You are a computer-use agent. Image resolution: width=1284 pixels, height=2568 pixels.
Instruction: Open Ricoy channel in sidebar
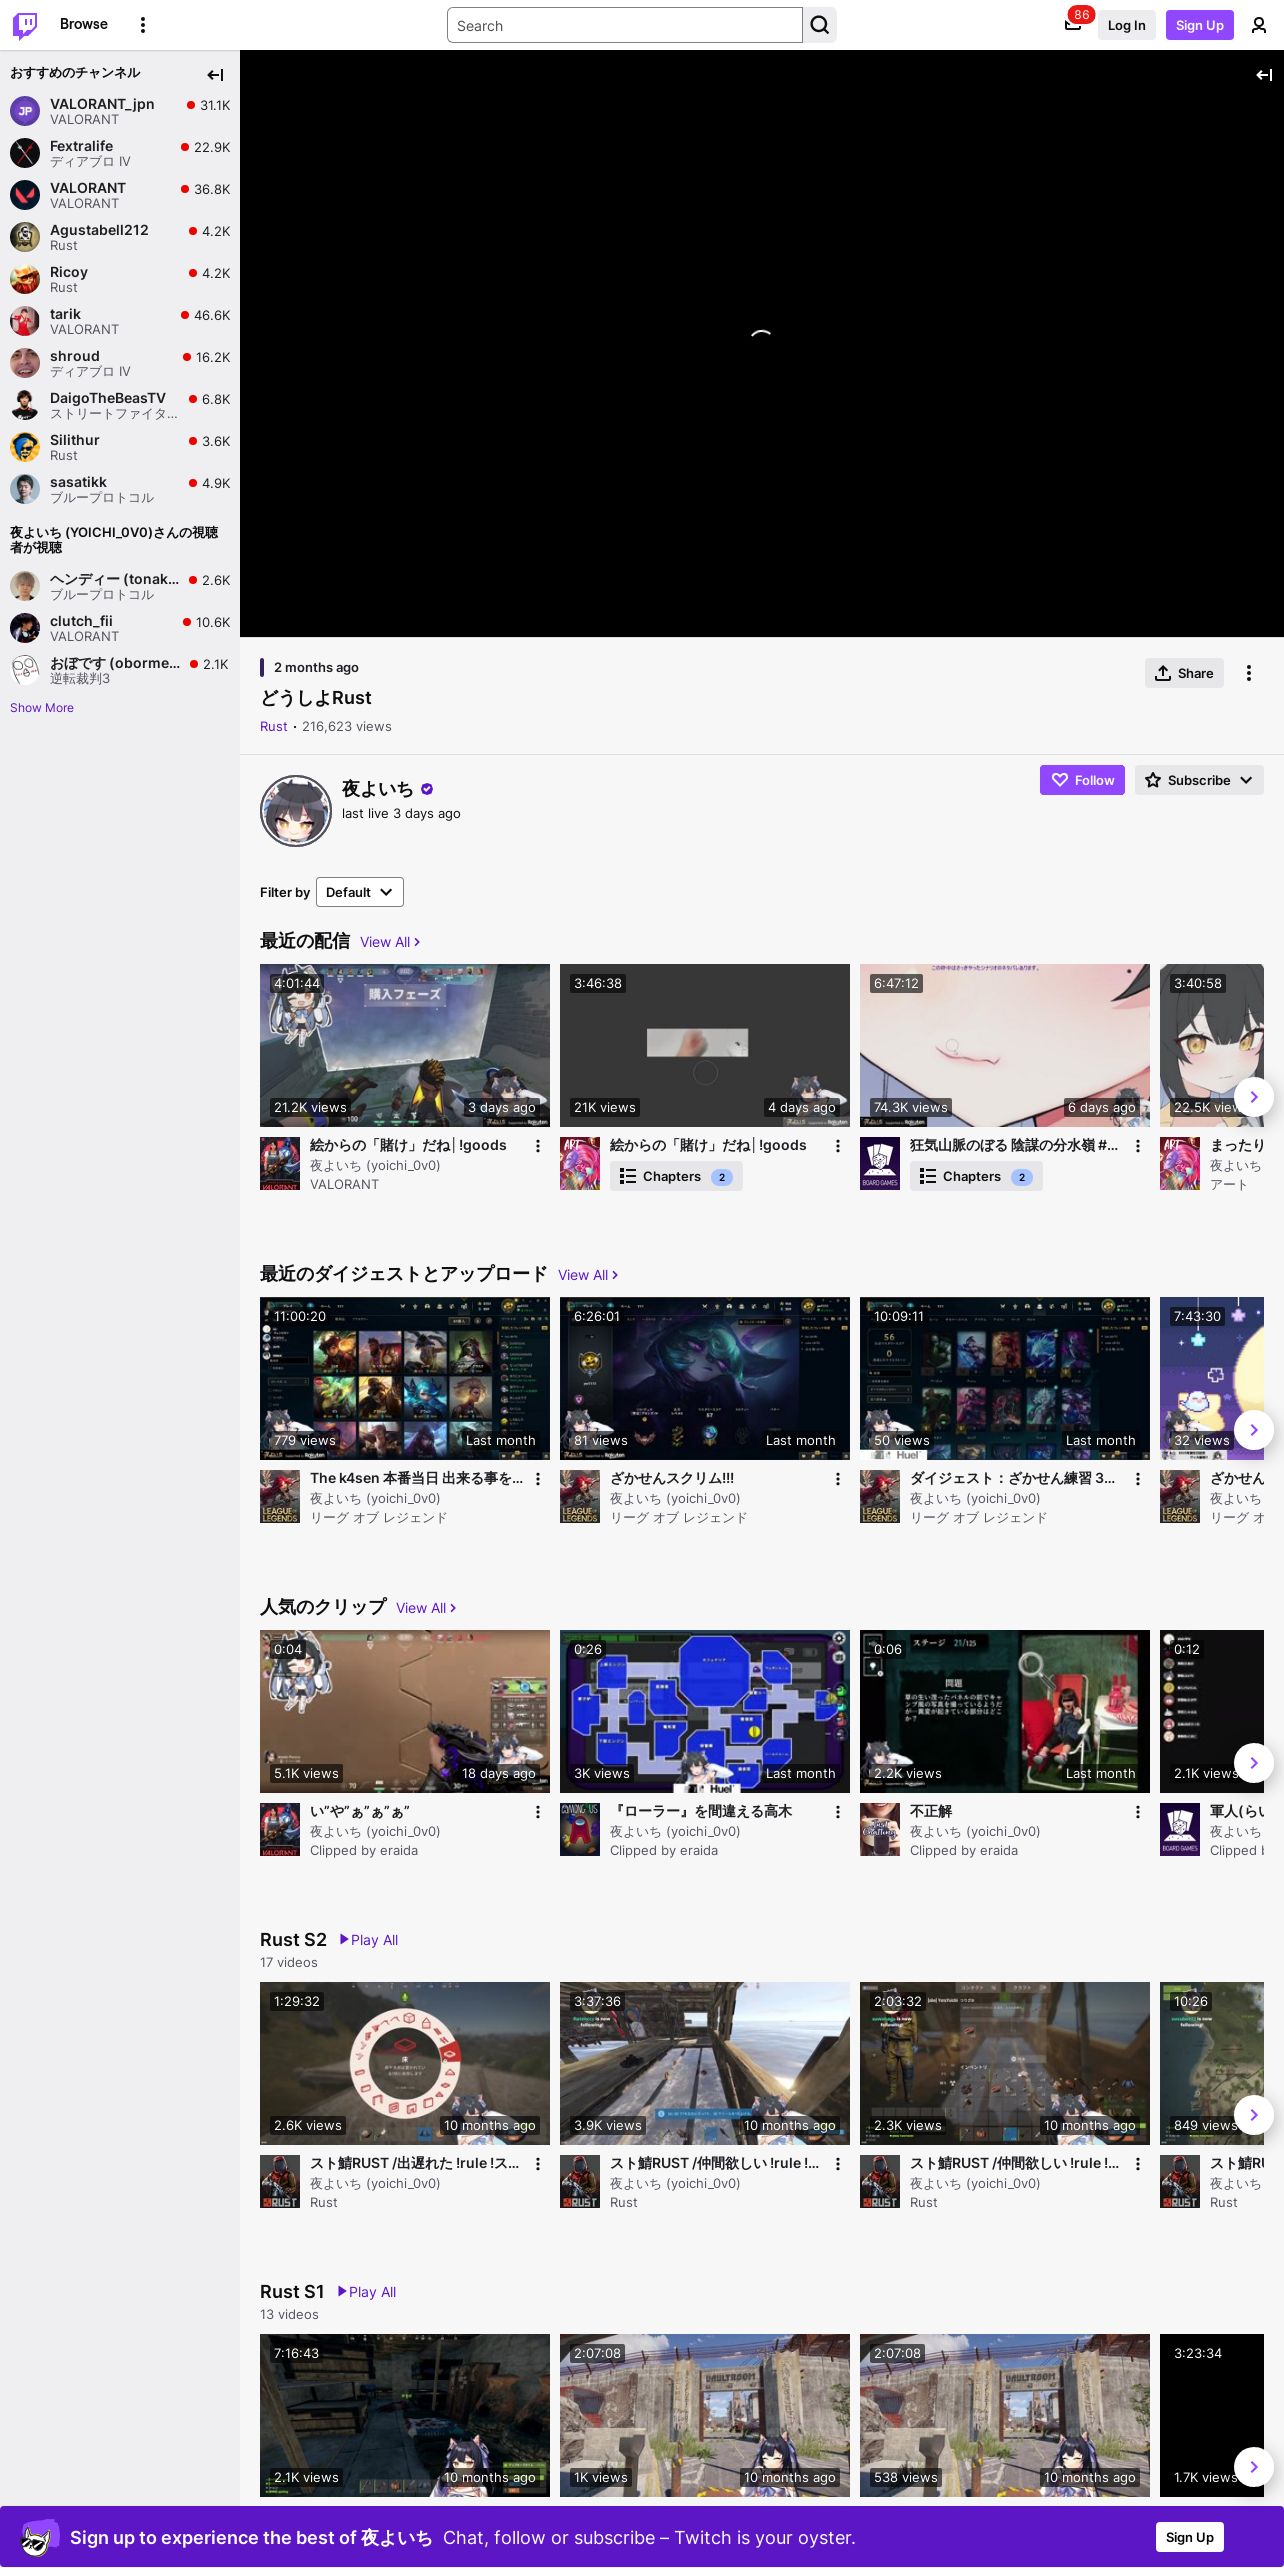pyautogui.click(x=120, y=279)
